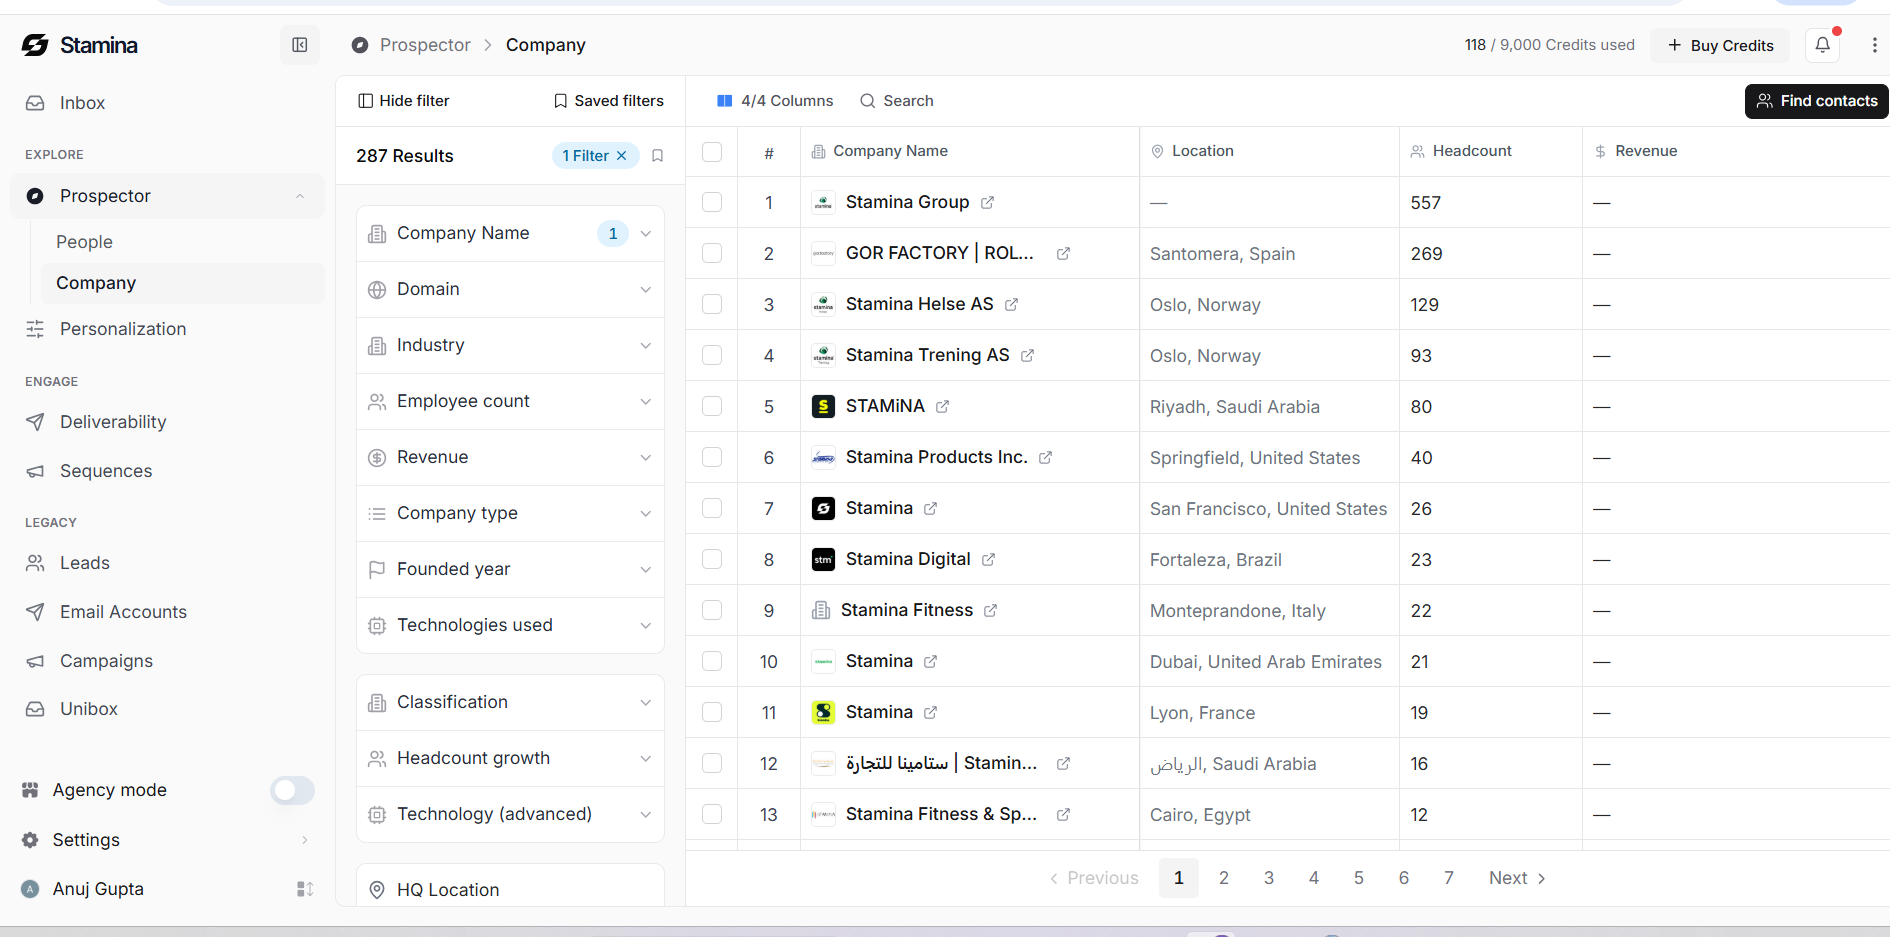Open the three-dot more options menu
The height and width of the screenshot is (937, 1890).
tap(1874, 45)
